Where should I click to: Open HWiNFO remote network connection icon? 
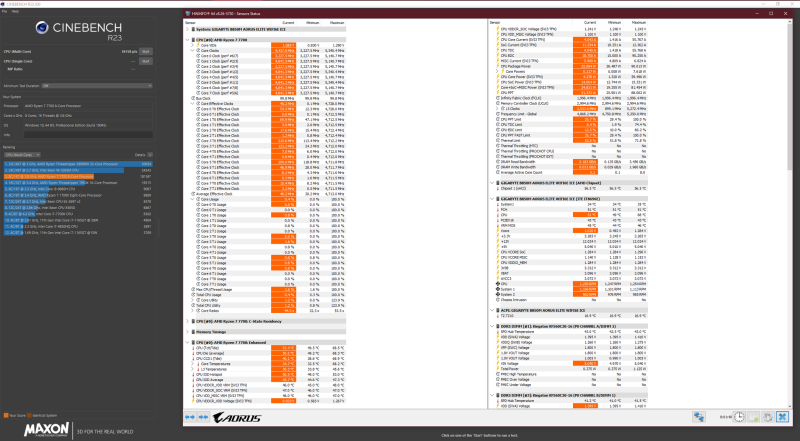(699, 417)
